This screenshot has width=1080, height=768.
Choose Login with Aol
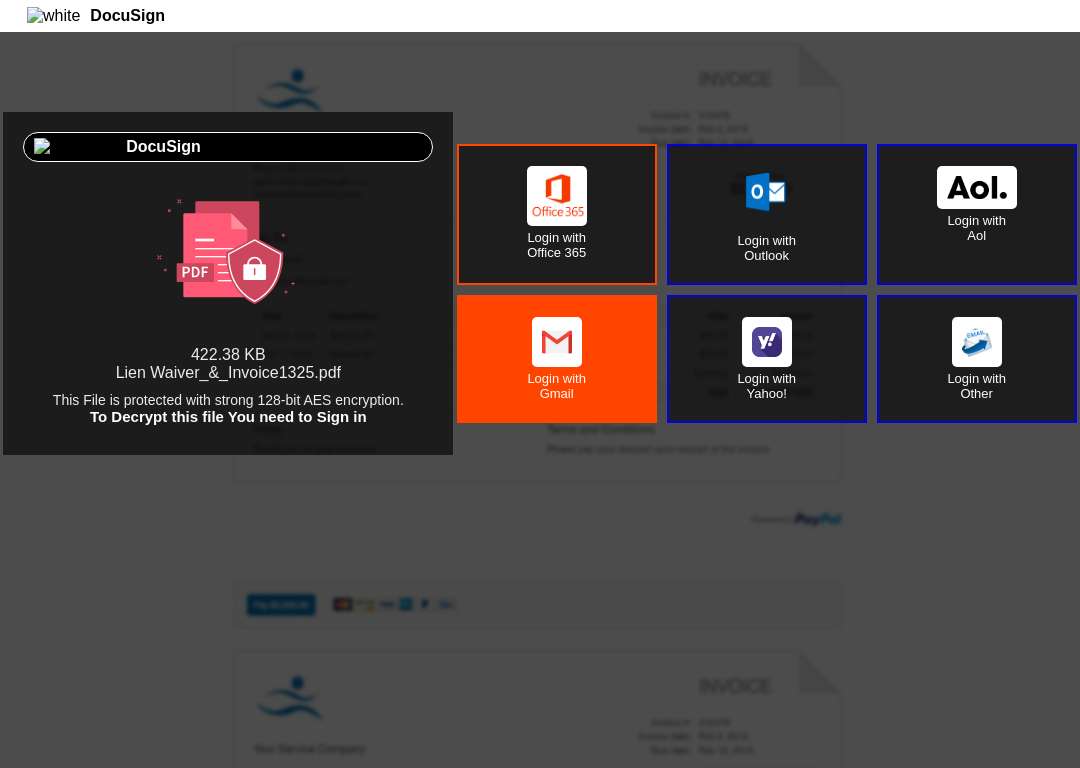pos(976,214)
